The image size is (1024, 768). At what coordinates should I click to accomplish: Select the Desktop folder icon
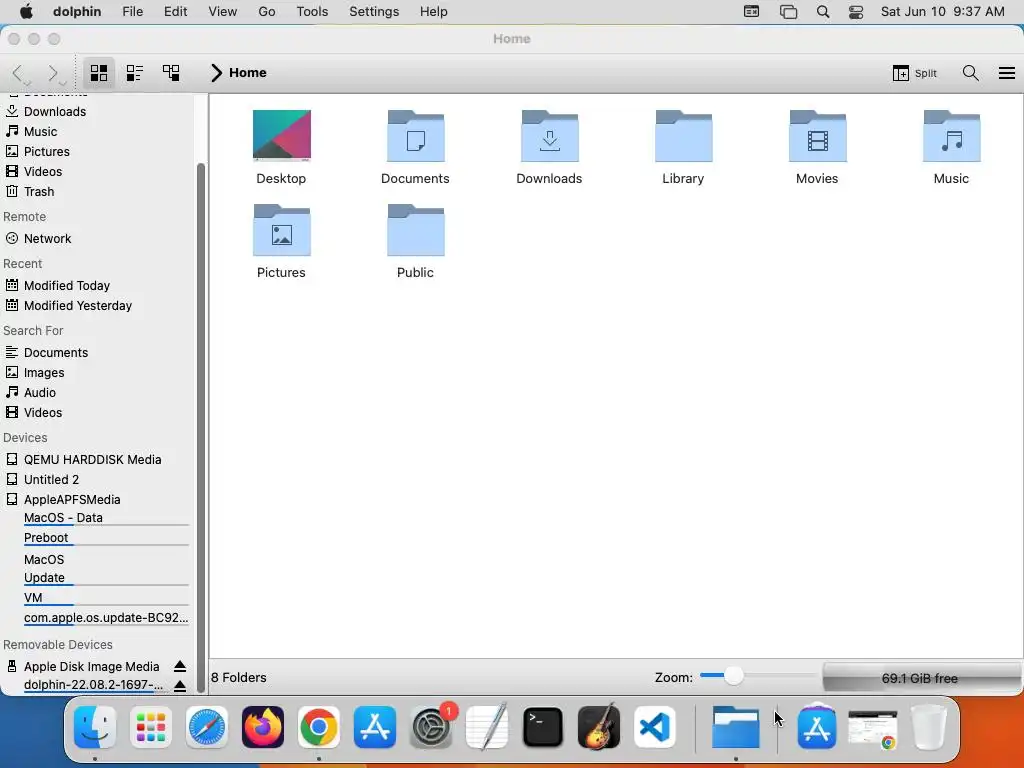point(281,135)
